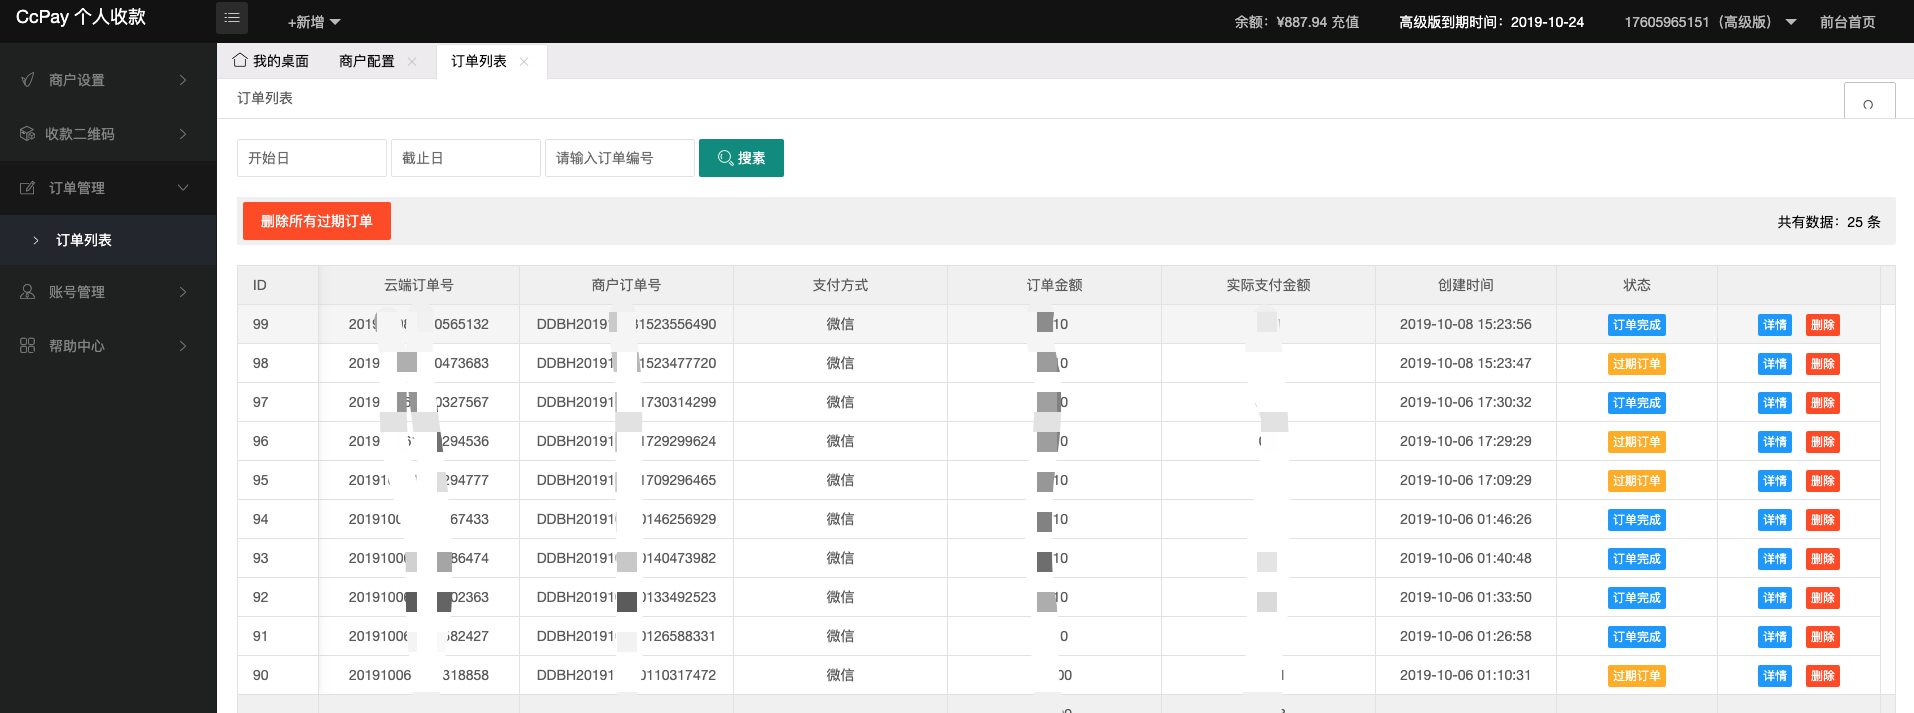Open 详情 for order ID 99
1914x713 pixels.
[x=1774, y=325]
